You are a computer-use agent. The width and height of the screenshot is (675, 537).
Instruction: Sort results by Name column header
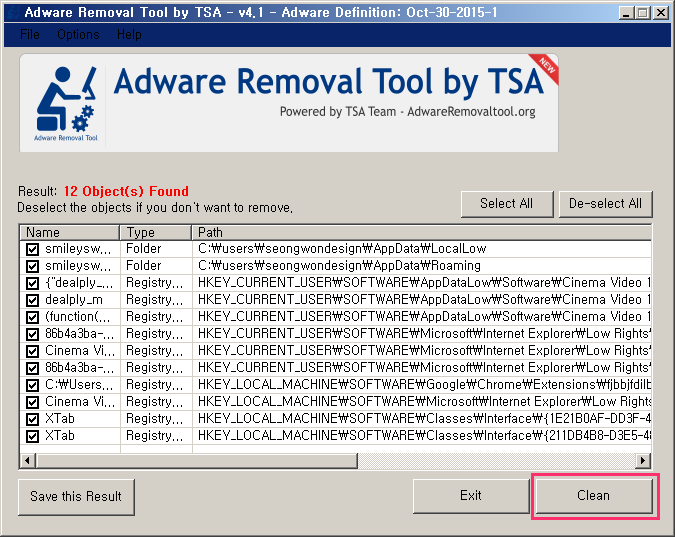point(70,233)
